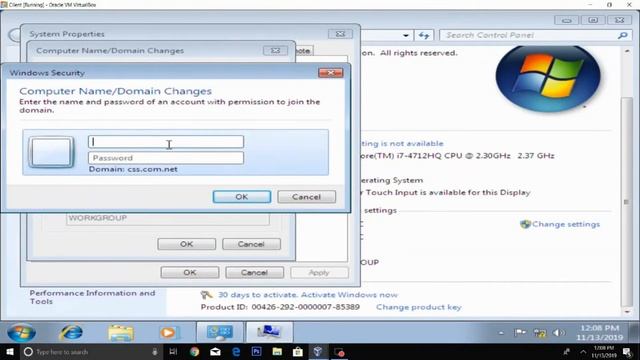The width and height of the screenshot is (640, 360).
Task: Click the Control Panel vertical scrollbar thumb
Action: tap(627, 202)
